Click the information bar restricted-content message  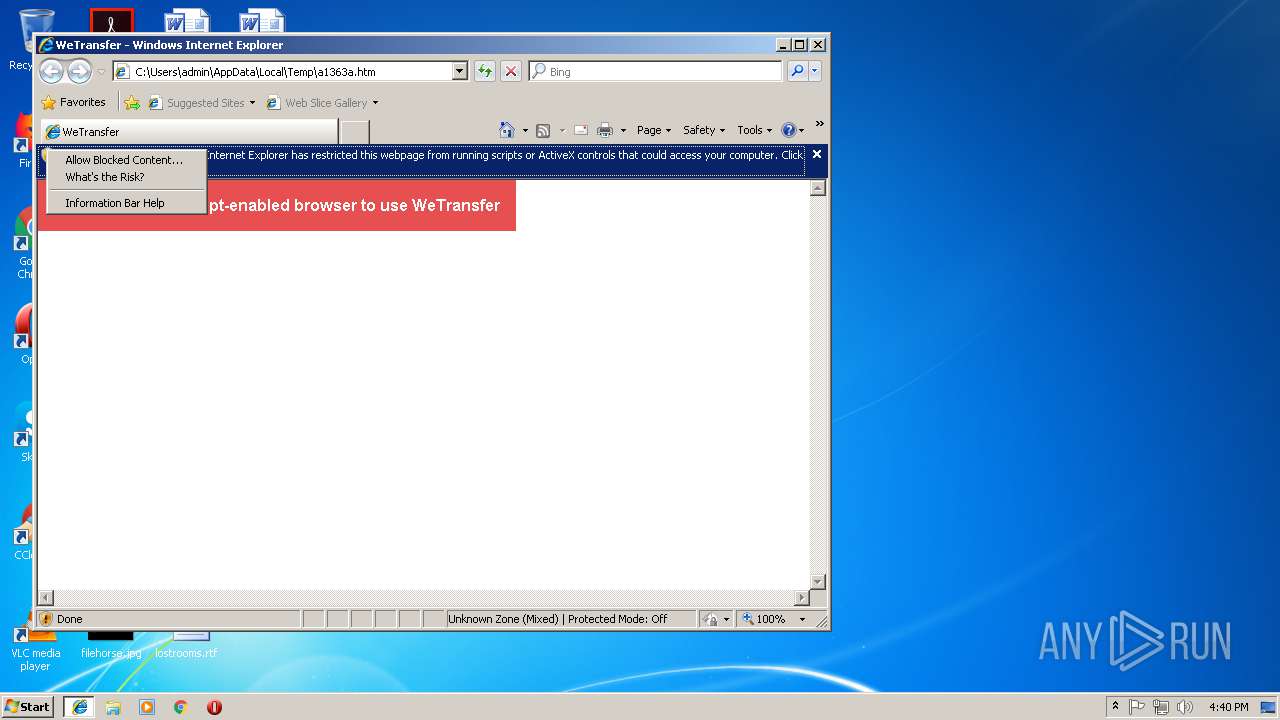click(503, 155)
